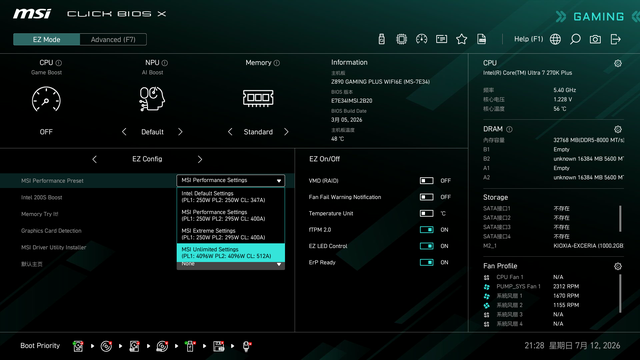Open Help (F1)
Viewport: 640px width, 360px height.
pos(529,39)
